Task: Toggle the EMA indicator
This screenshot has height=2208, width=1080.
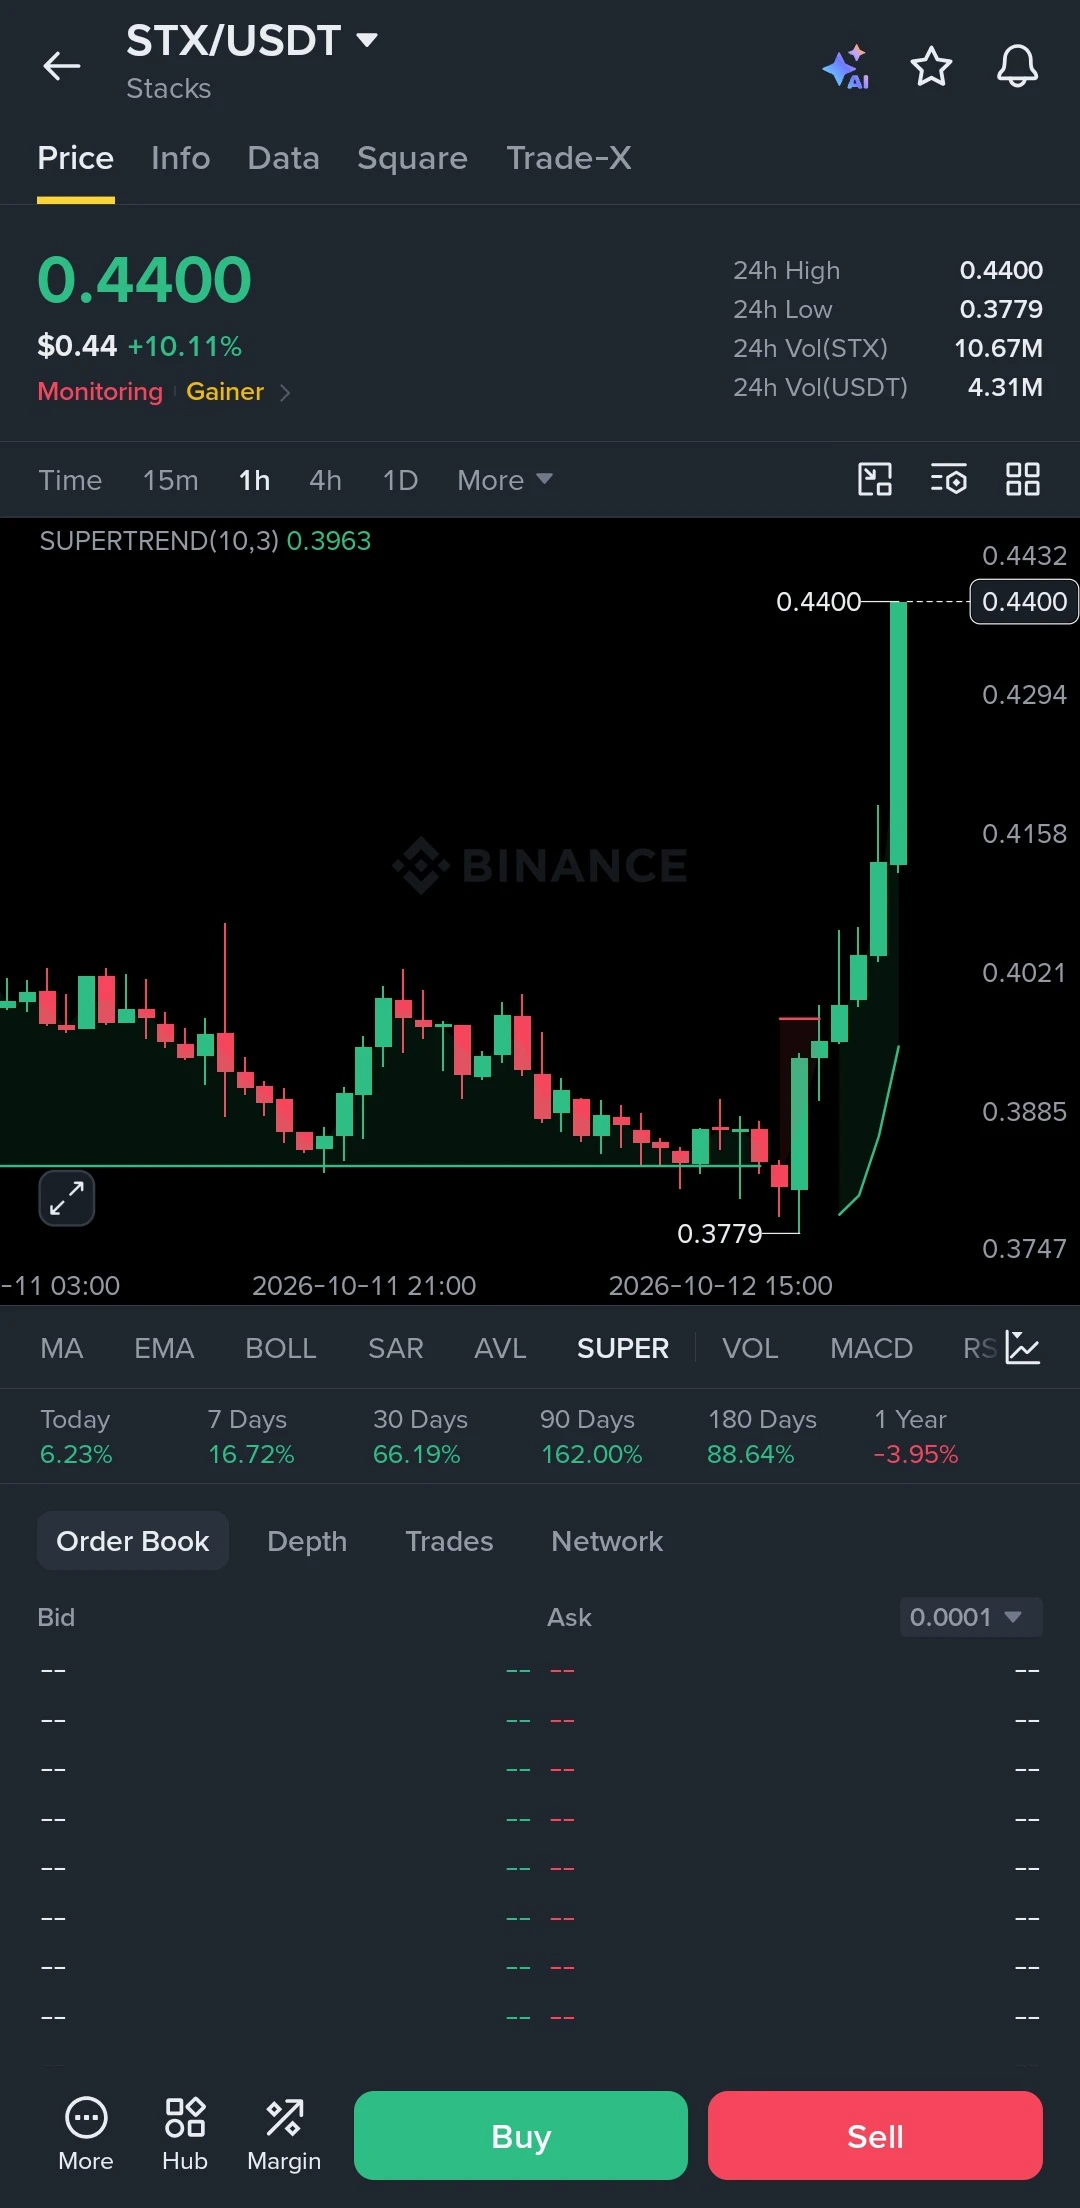Action: [x=164, y=1348]
